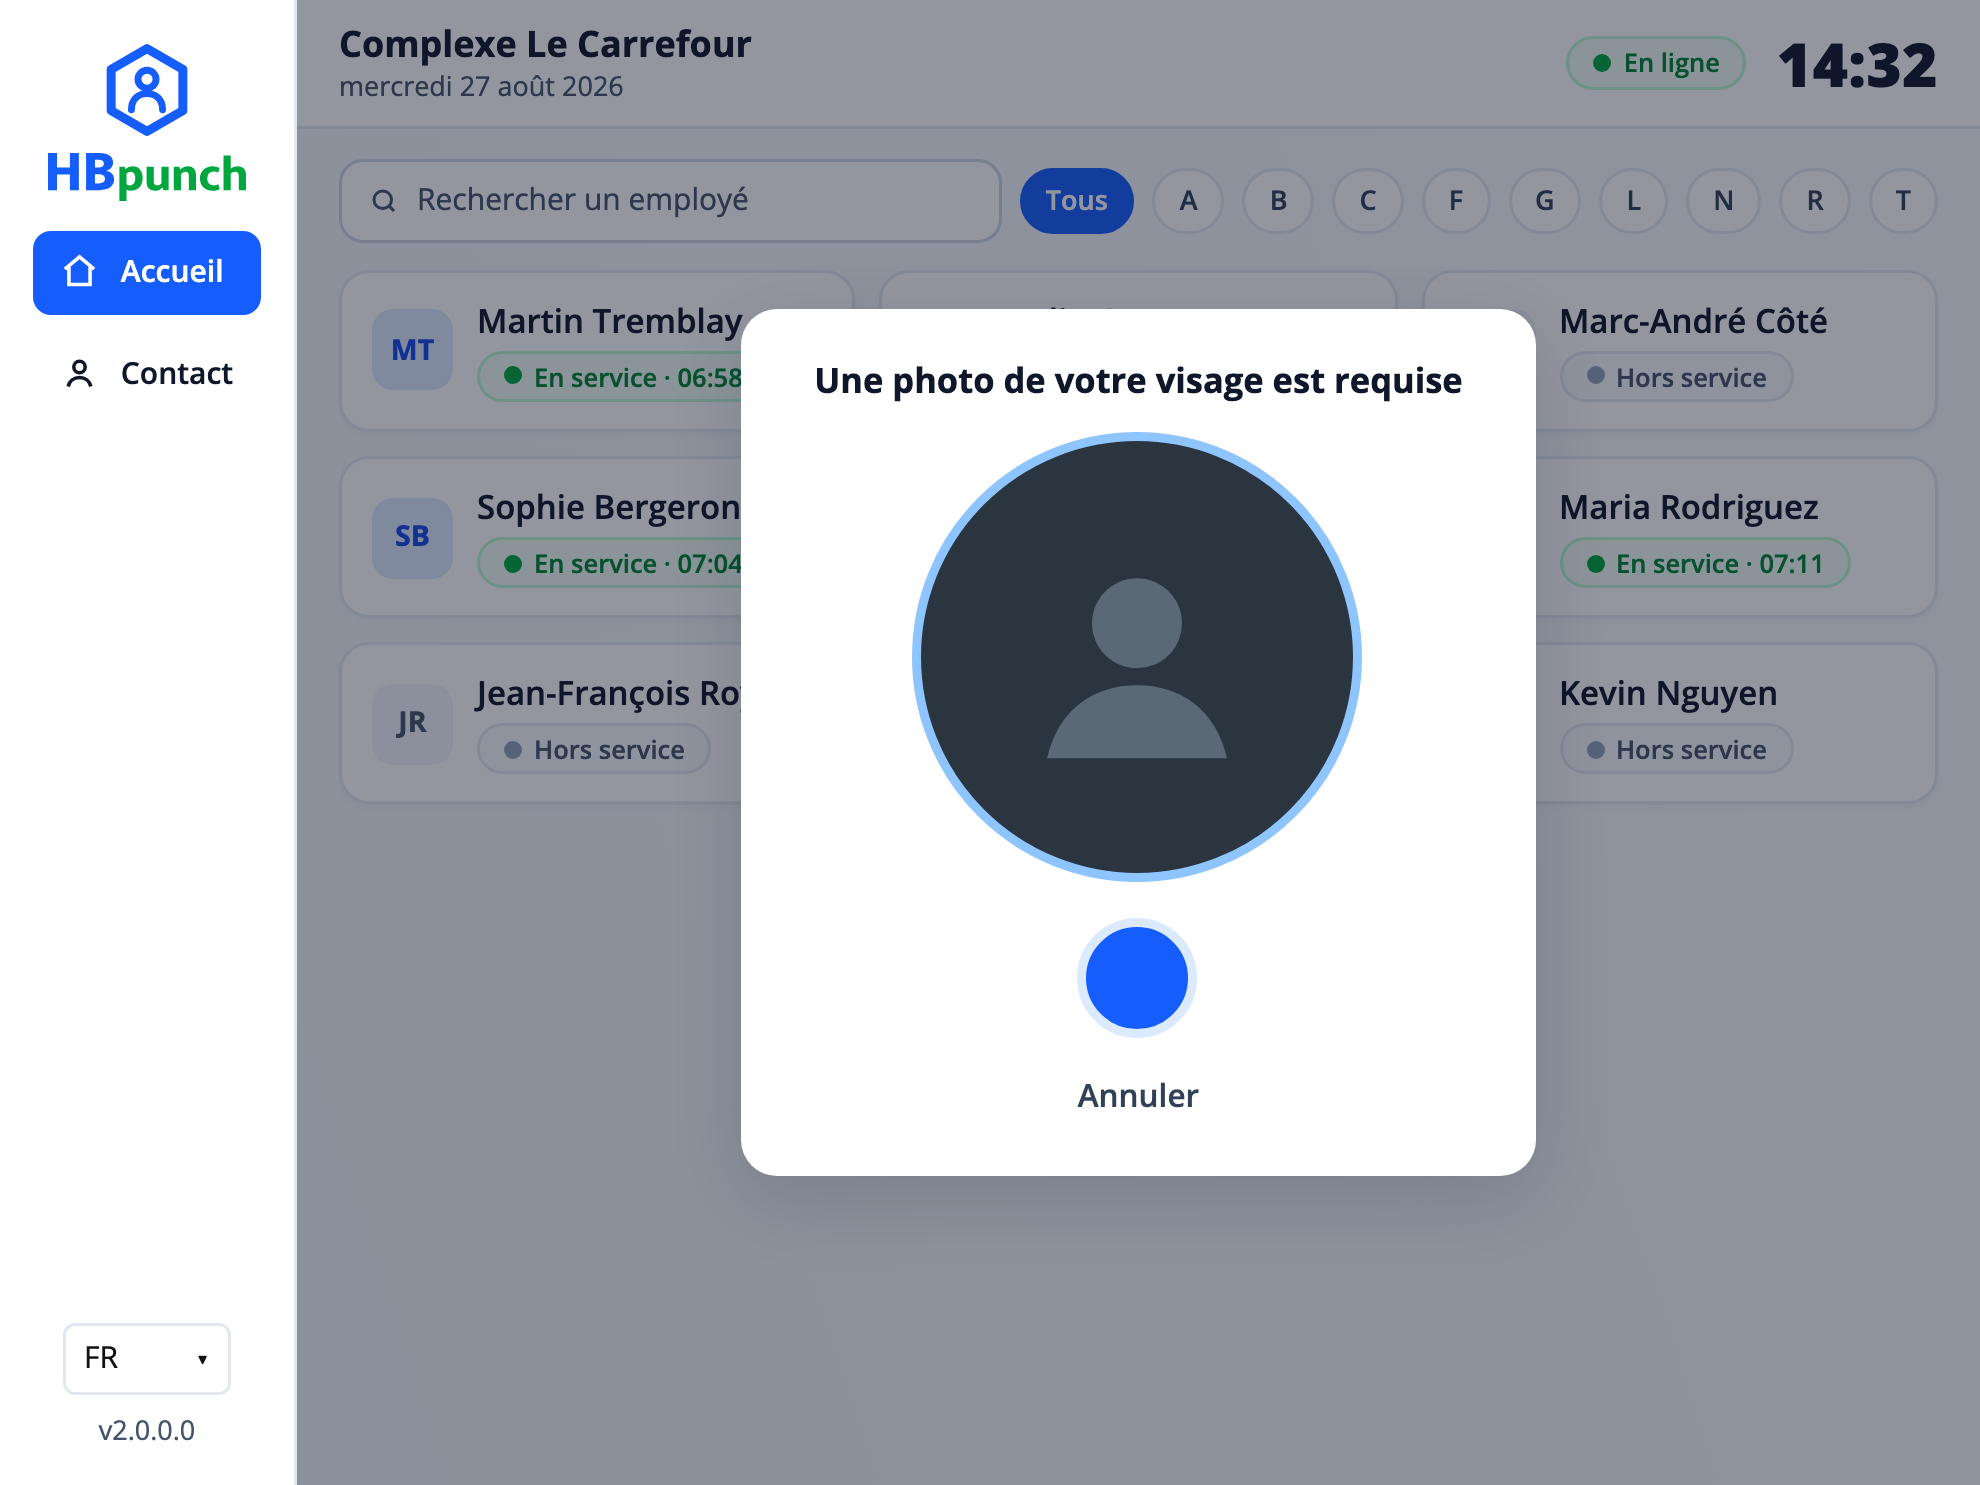Select Martin Tremblay's MT avatar
This screenshot has height=1485, width=1980.
point(412,350)
